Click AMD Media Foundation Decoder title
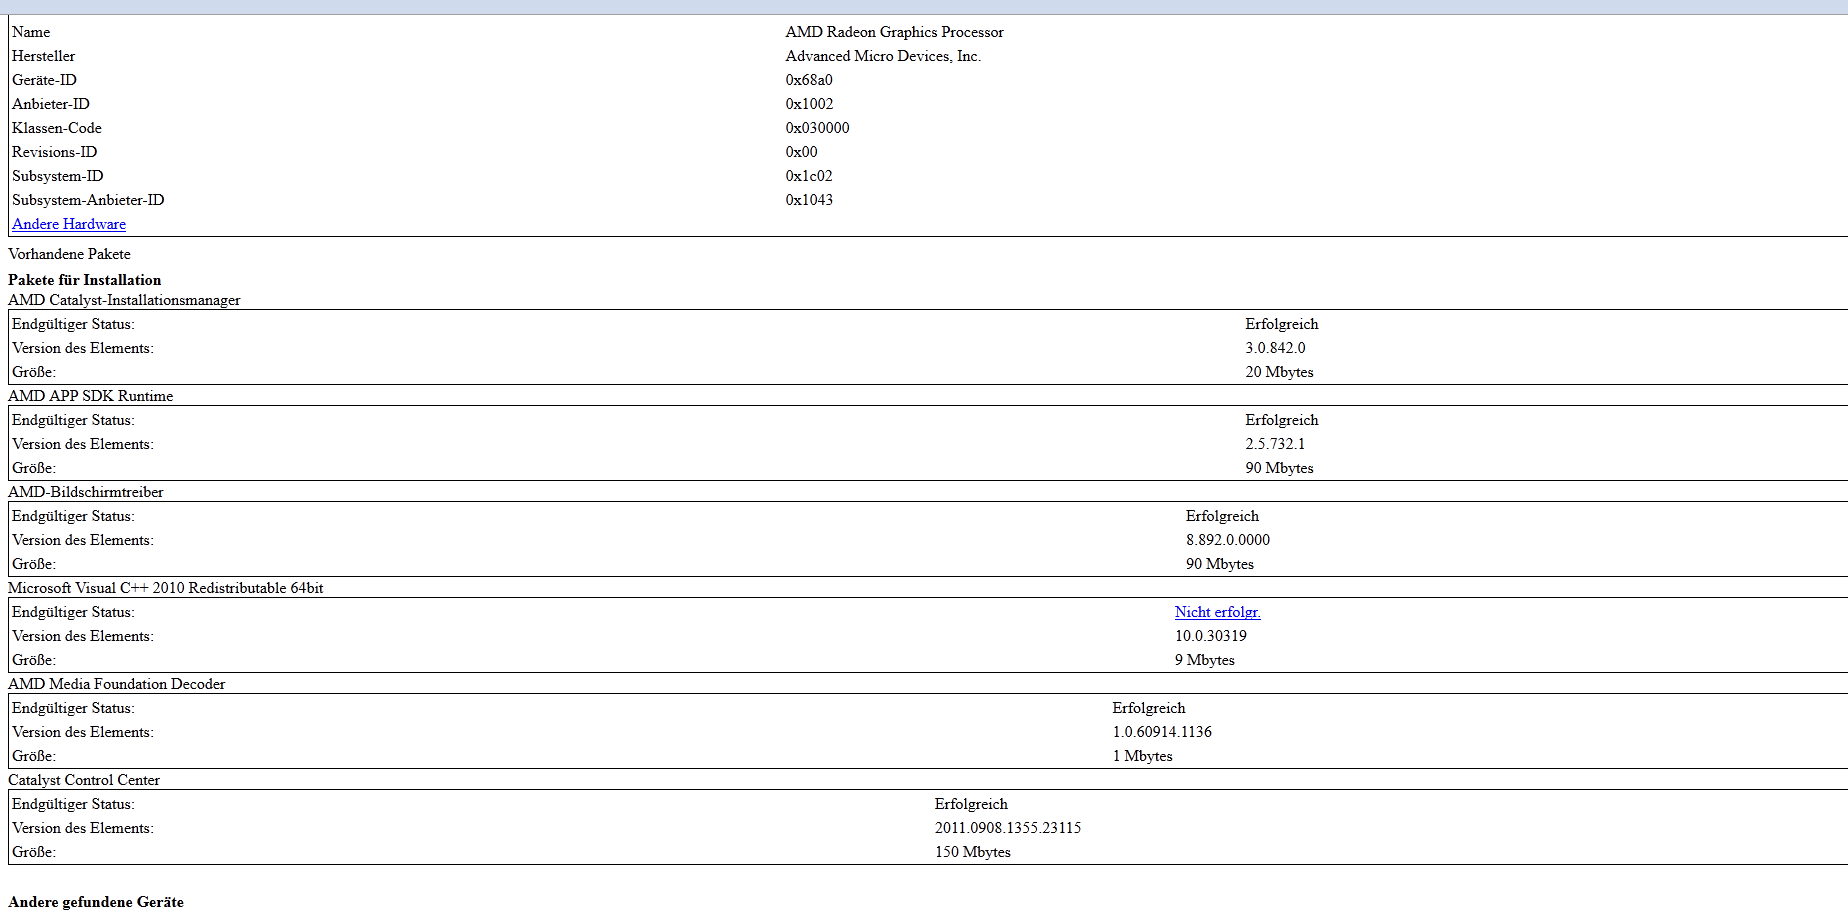Image resolution: width=1848 pixels, height=914 pixels. [116, 684]
